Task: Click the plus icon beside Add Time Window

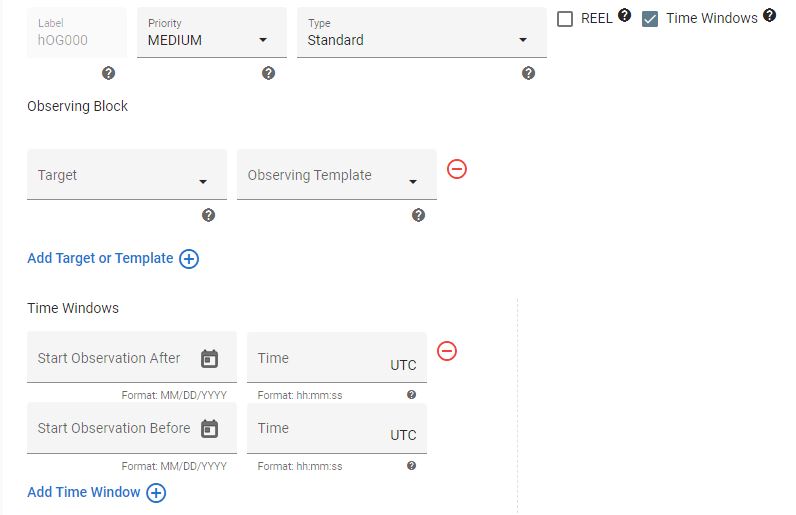Action: [x=156, y=493]
